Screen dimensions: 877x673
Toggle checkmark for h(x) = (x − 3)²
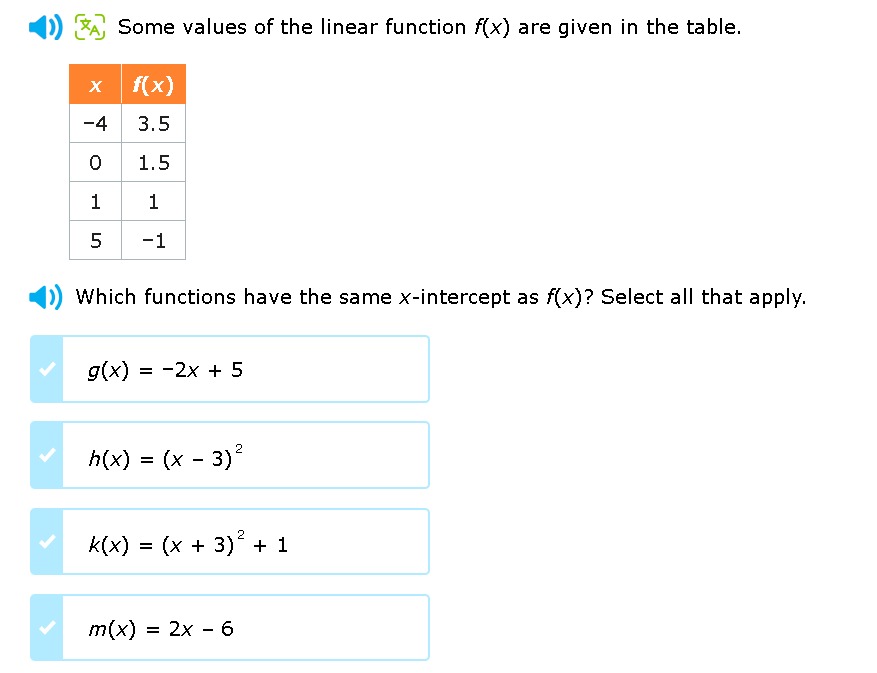tap(47, 455)
